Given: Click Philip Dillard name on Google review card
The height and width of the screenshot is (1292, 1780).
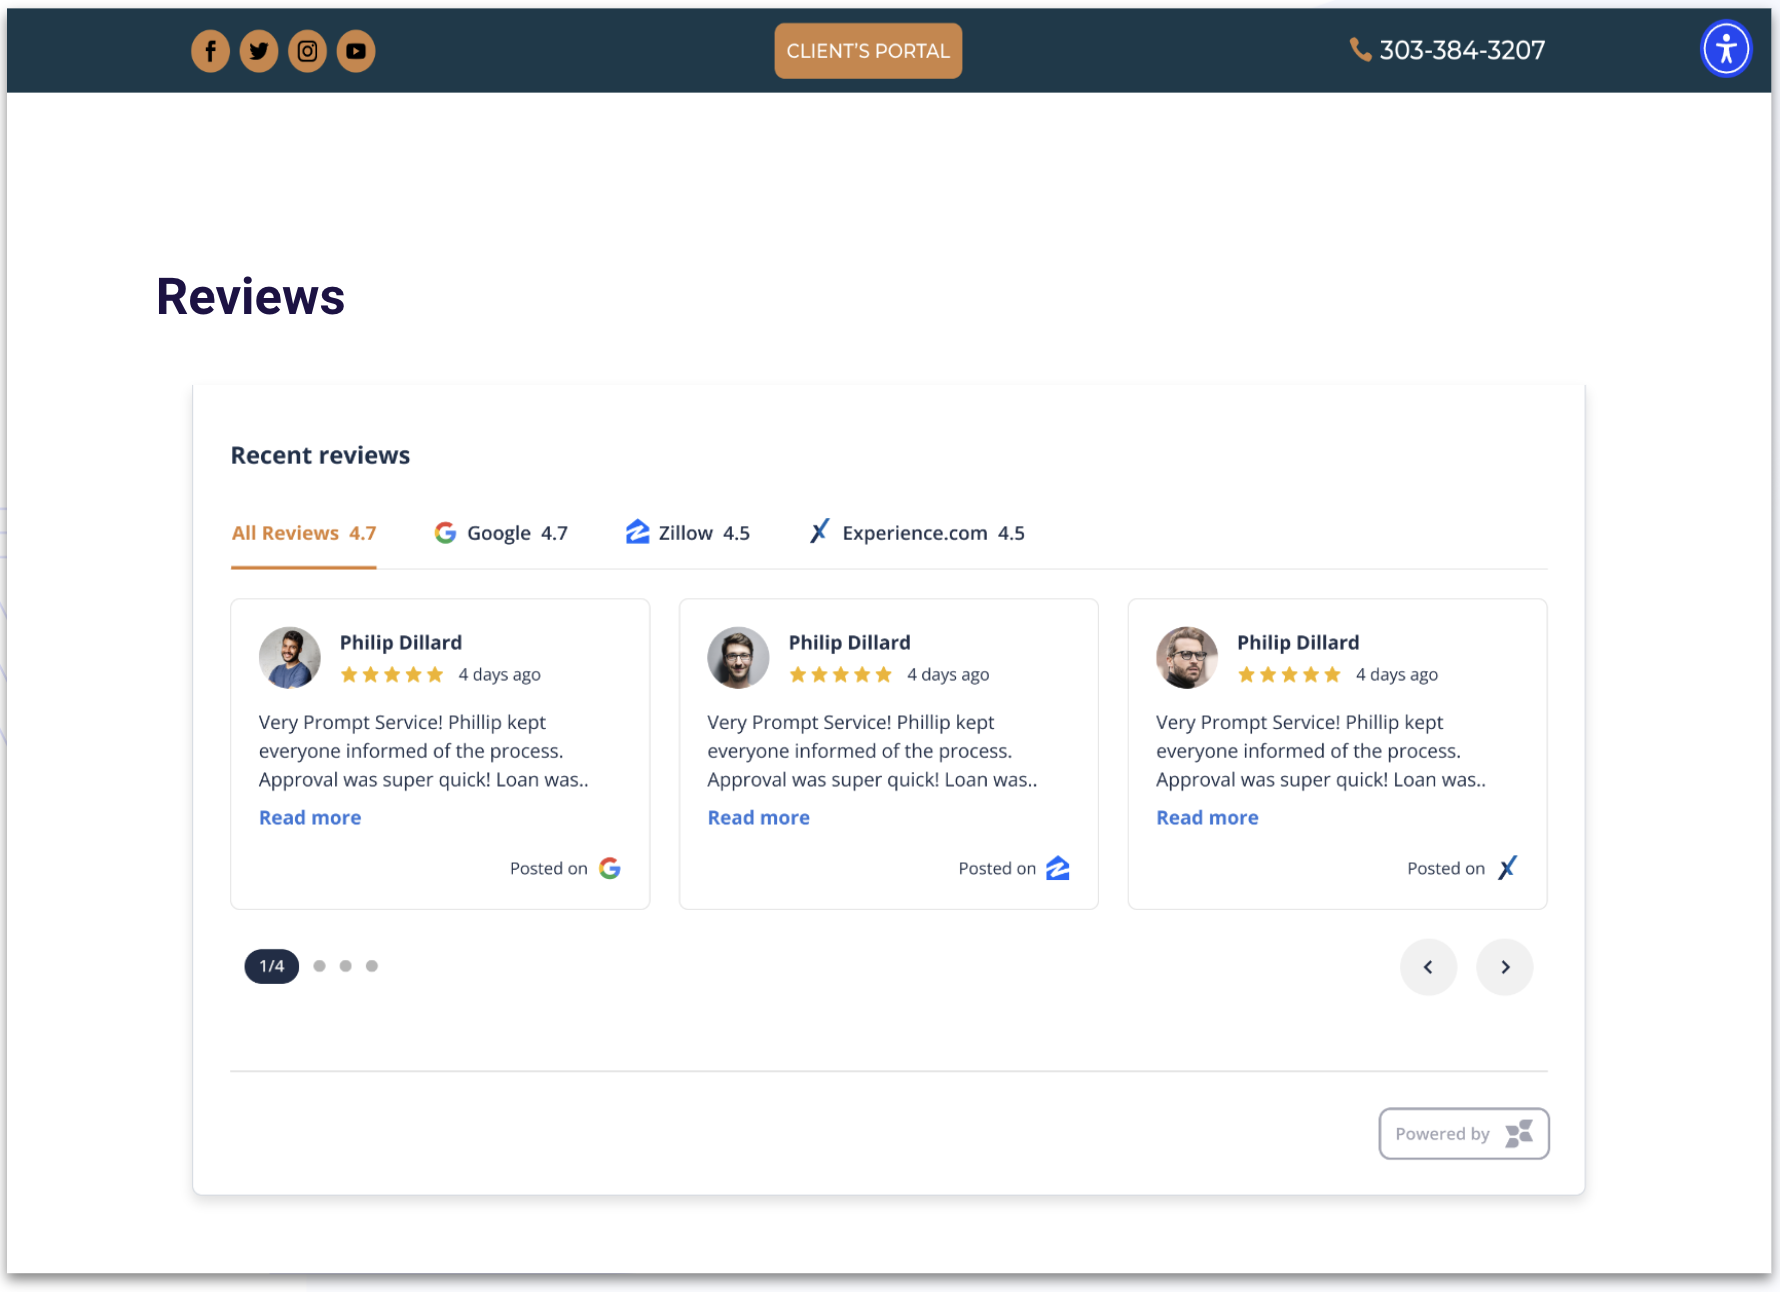Looking at the screenshot, I should tap(401, 642).
